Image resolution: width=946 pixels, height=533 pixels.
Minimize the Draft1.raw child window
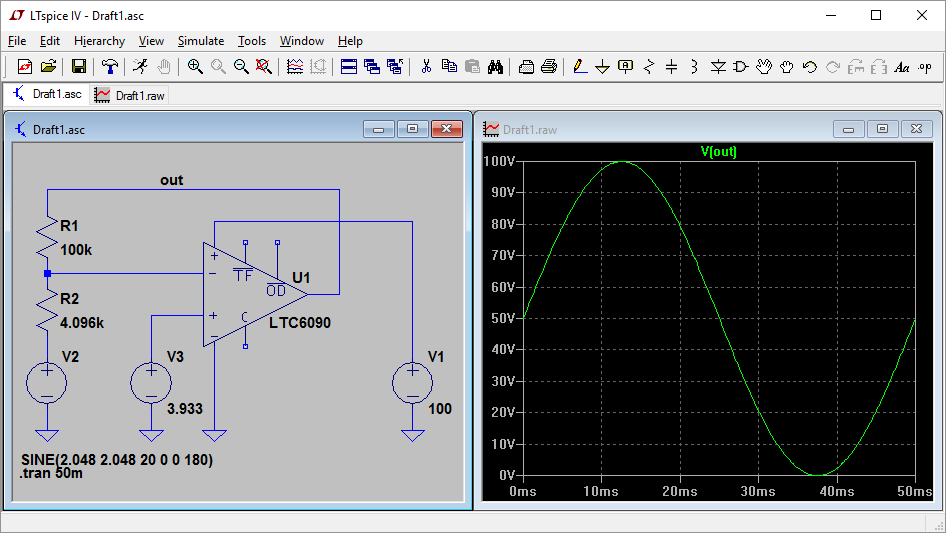click(848, 129)
